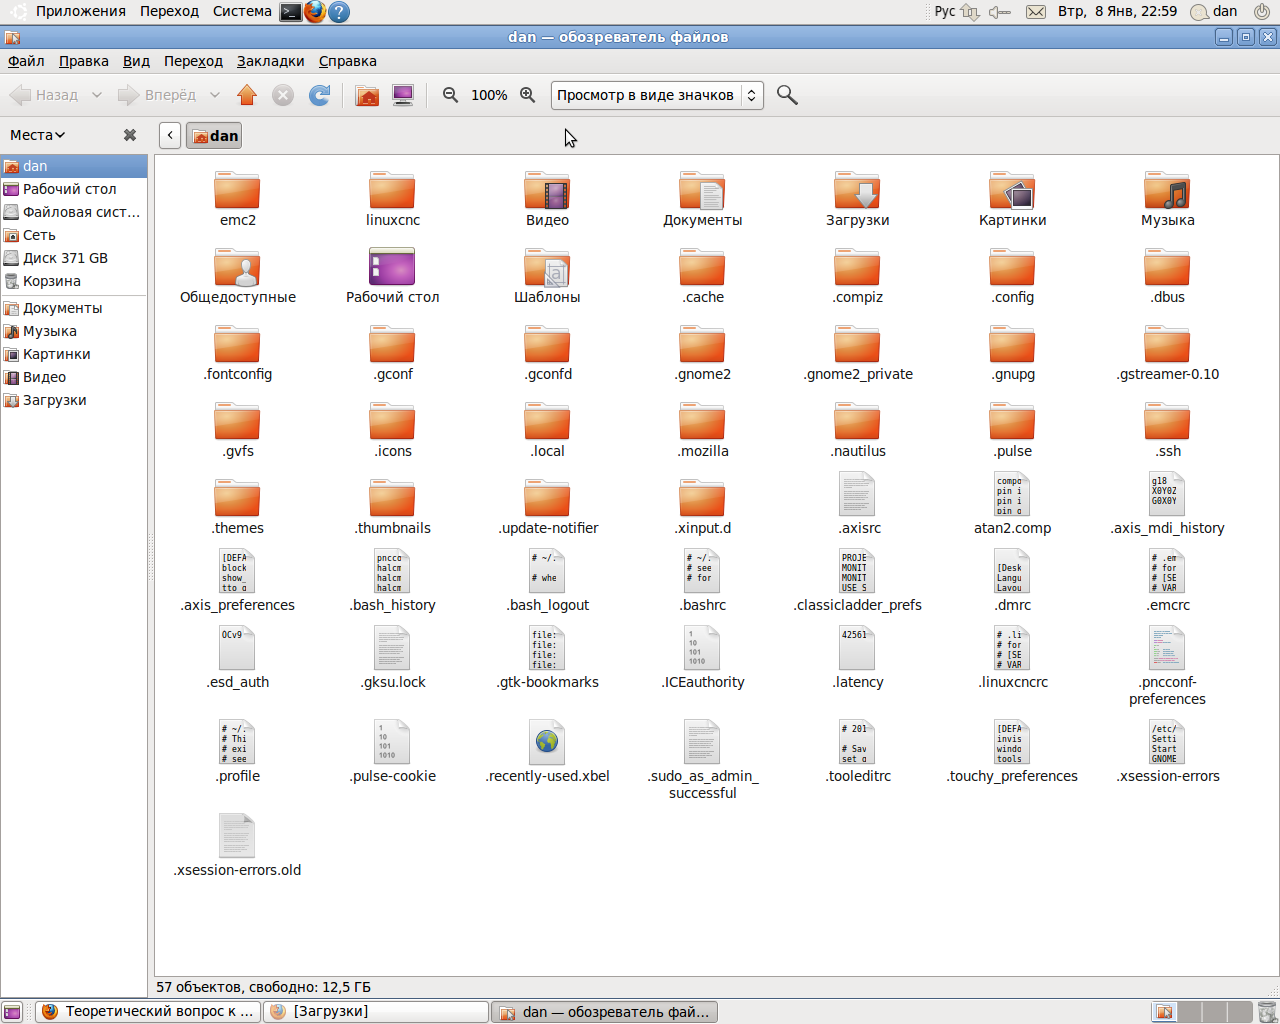Click the dan path bar button
Screen dimensions: 1280x1024
pyautogui.click(x=214, y=136)
